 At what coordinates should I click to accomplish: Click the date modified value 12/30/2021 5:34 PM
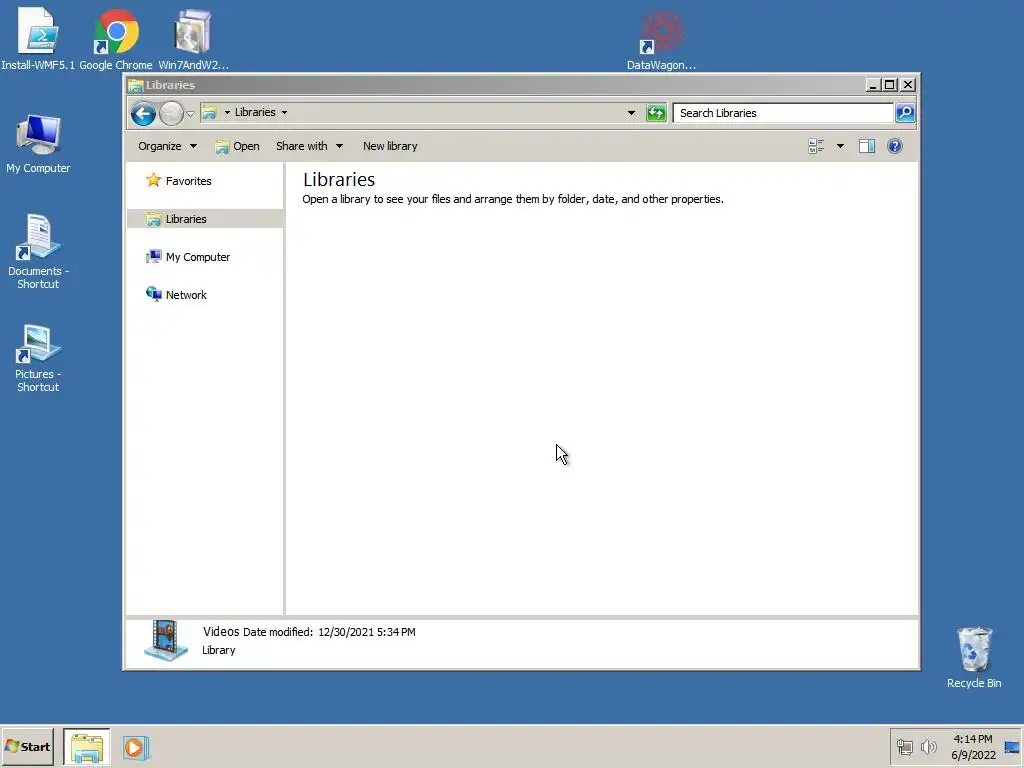pos(366,632)
